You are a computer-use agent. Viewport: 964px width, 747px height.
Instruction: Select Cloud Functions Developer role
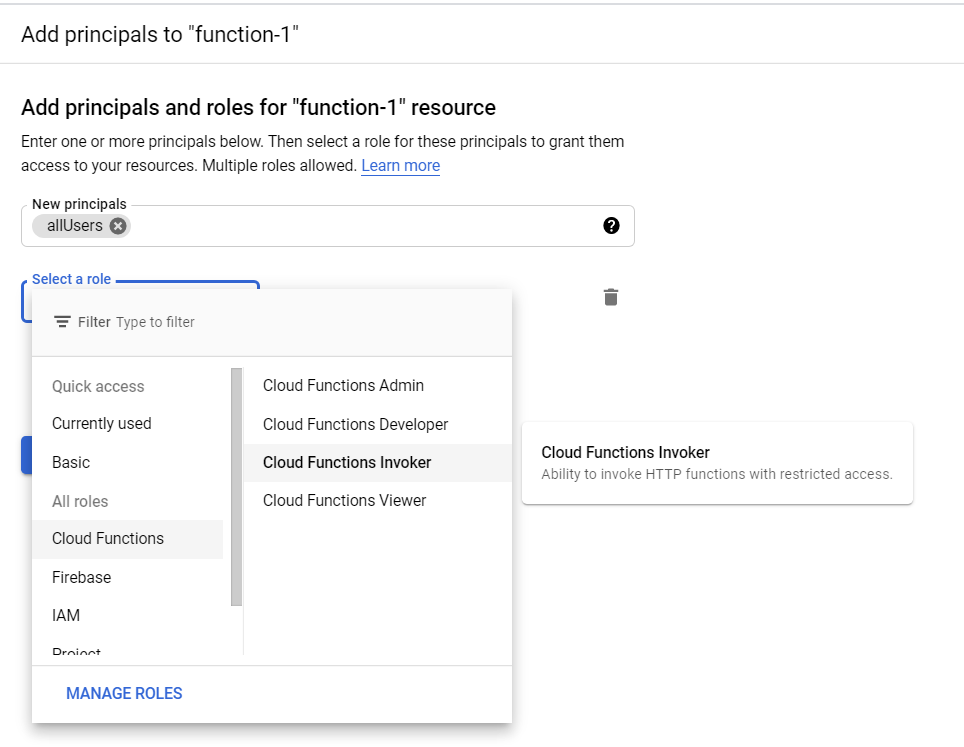(x=355, y=424)
